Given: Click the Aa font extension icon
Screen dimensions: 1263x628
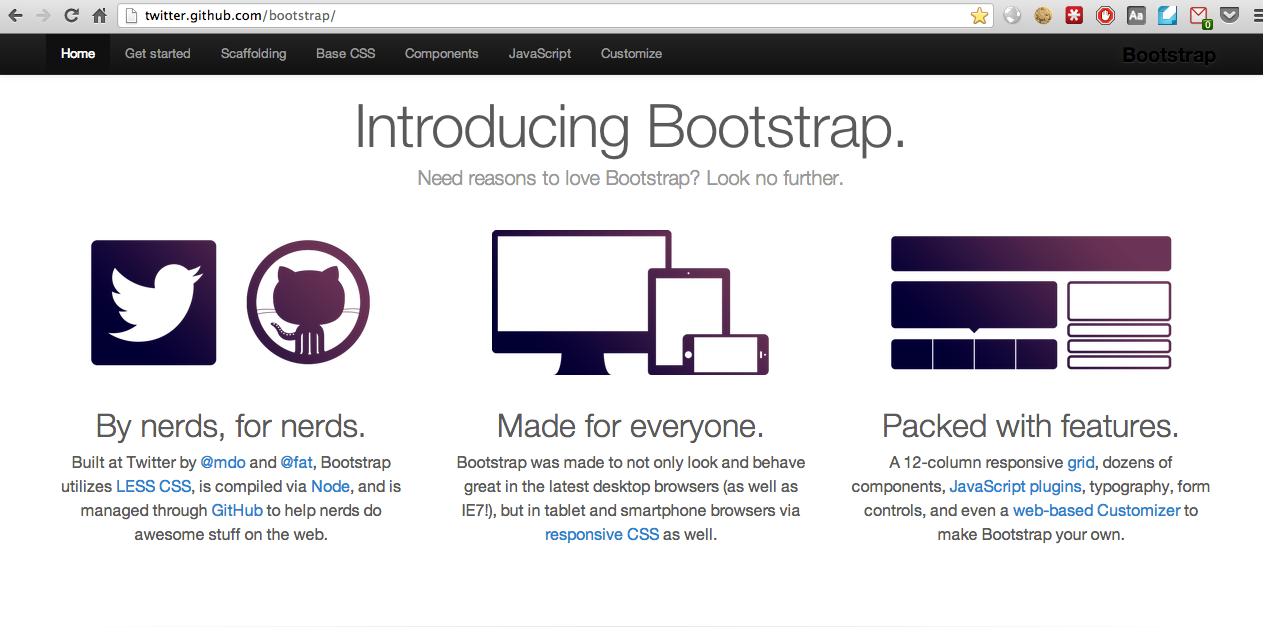Looking at the screenshot, I should tap(1136, 16).
